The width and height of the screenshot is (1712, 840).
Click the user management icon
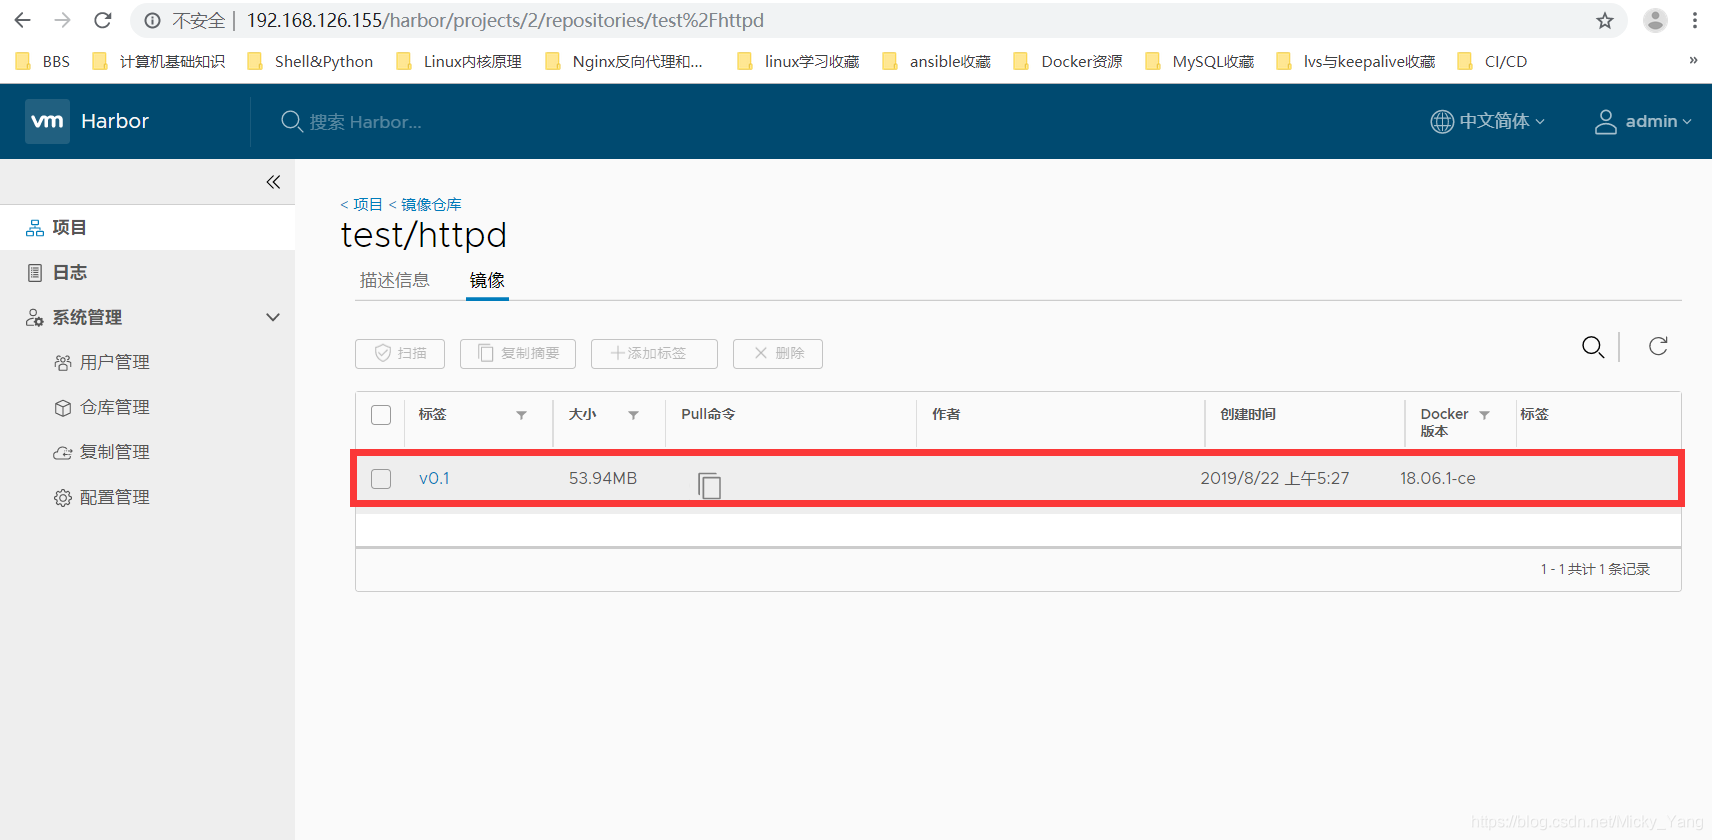[63, 363]
